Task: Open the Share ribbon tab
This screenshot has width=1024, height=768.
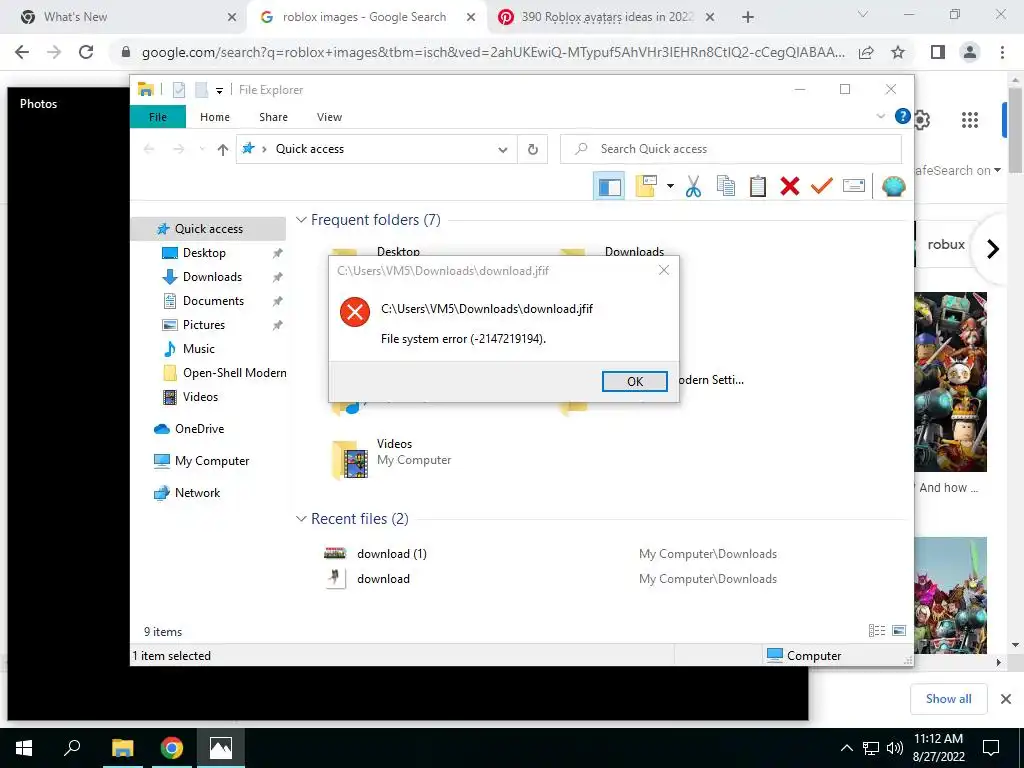Action: 273,117
